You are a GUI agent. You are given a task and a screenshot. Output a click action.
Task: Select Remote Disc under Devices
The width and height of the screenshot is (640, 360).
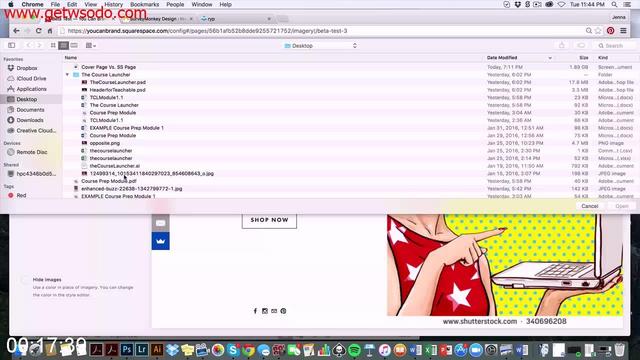coord(32,152)
